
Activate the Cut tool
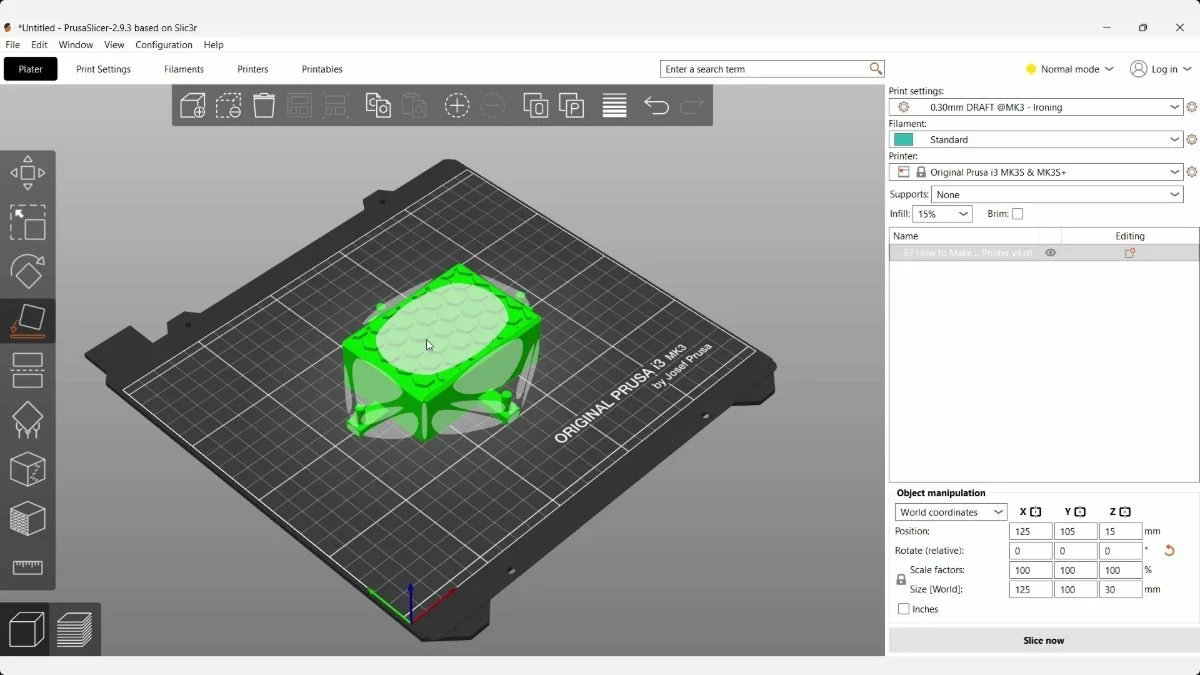point(28,369)
